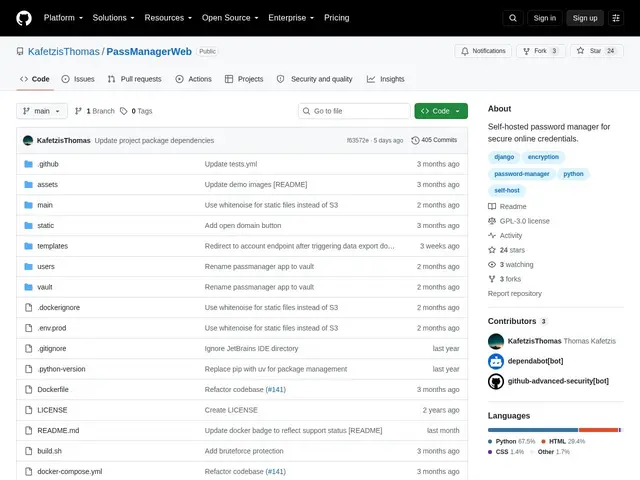Open the templates folder icon
640x480 pixels.
tap(28, 246)
